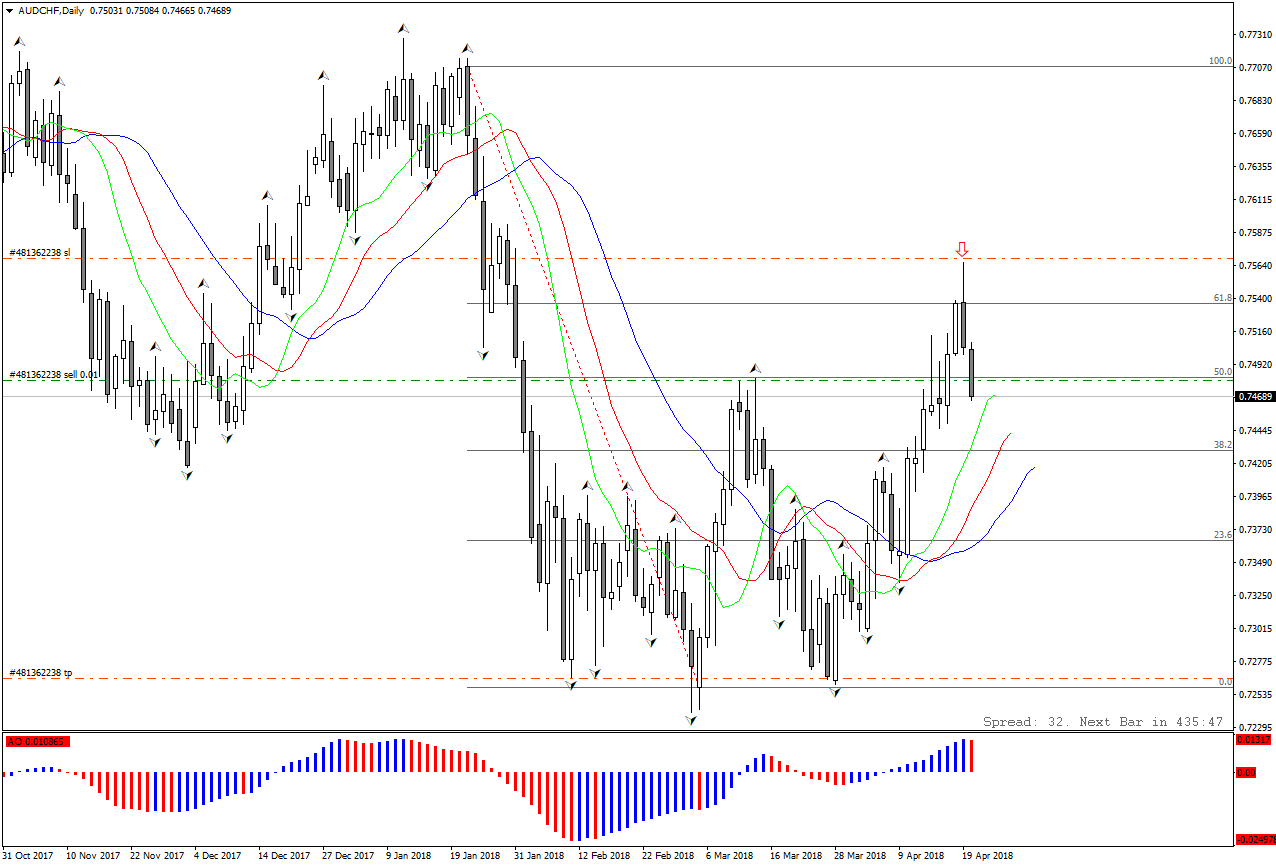1276x867 pixels.
Task: Click price scale value 0.77310
Action: pos(1256,35)
